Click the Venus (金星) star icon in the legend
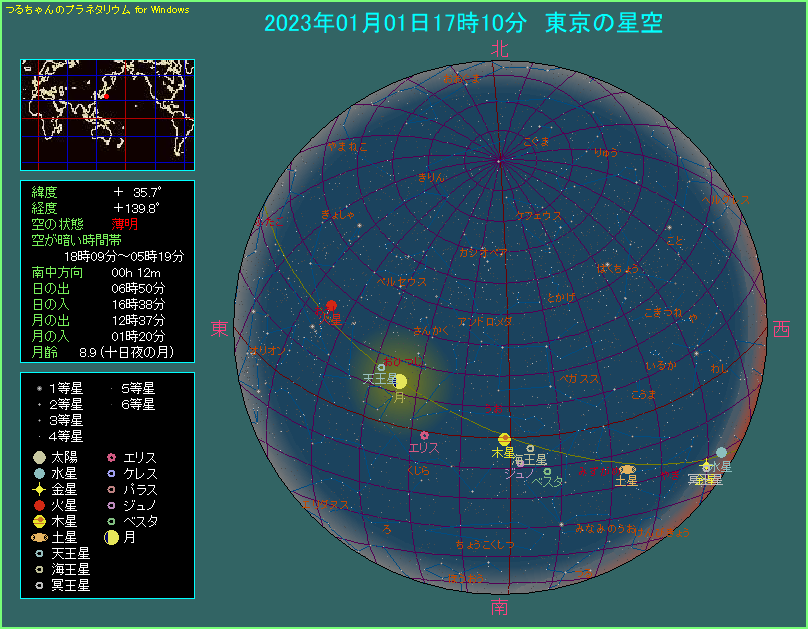The image size is (808, 629). click(x=38, y=489)
